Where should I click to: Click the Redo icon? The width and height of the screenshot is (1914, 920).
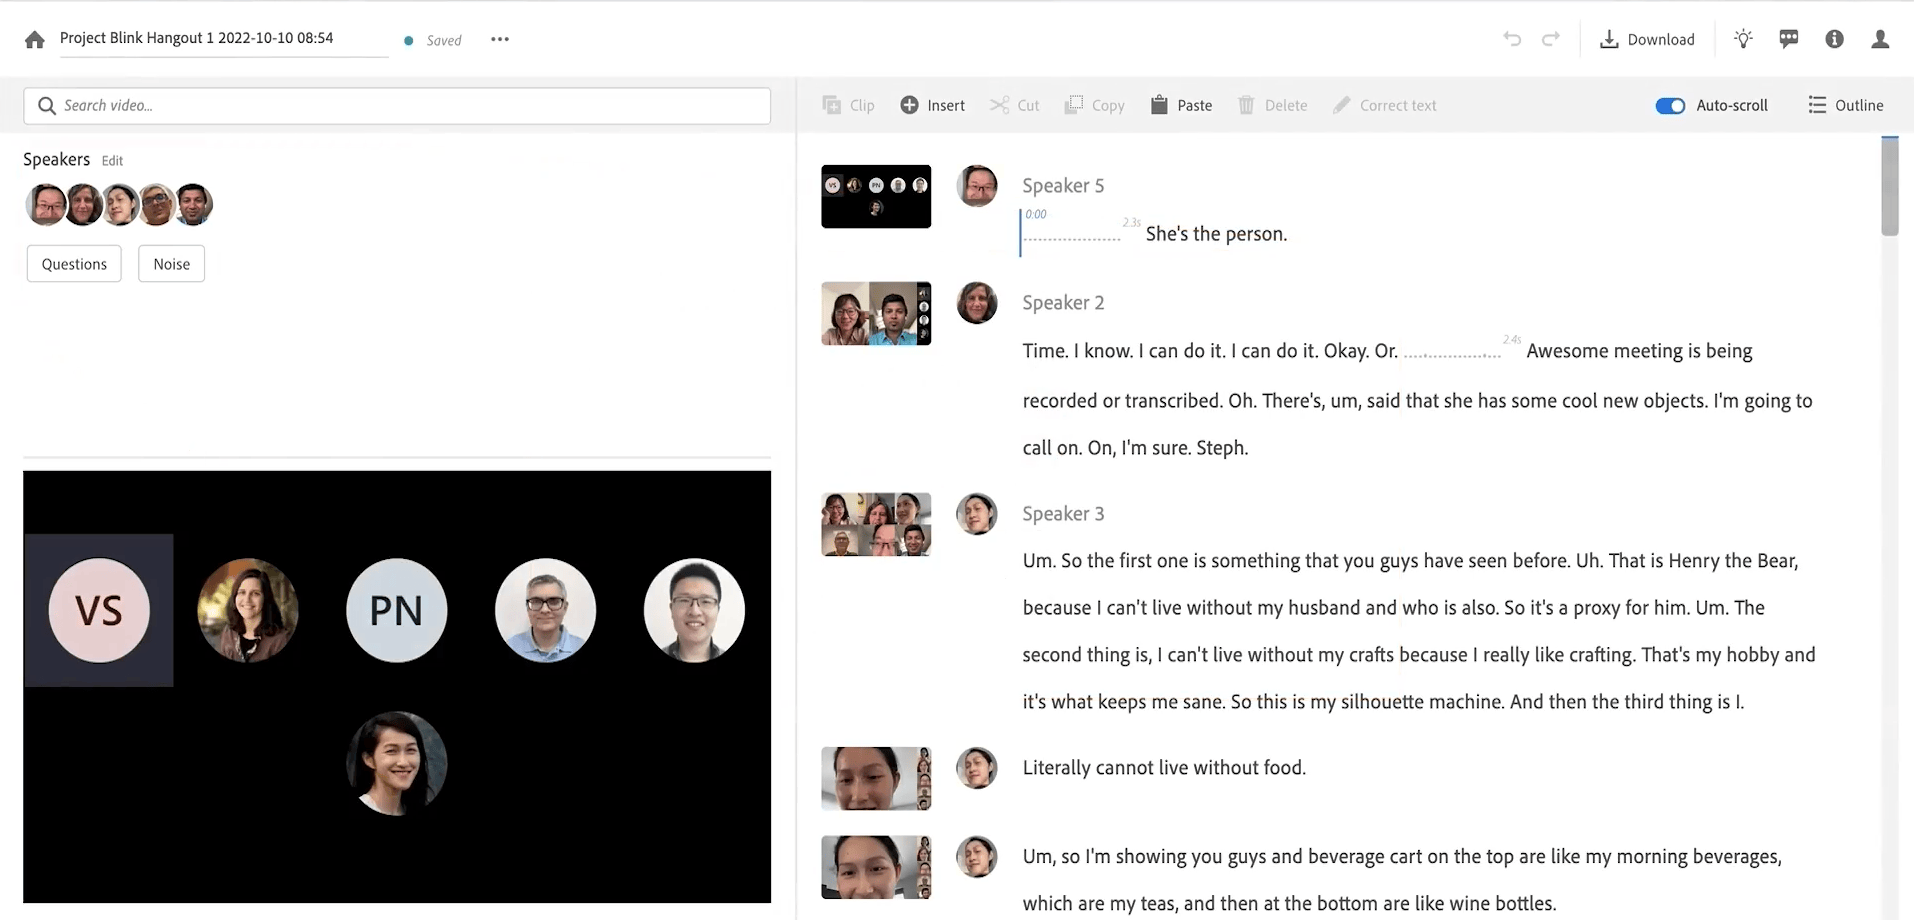[x=1550, y=39]
